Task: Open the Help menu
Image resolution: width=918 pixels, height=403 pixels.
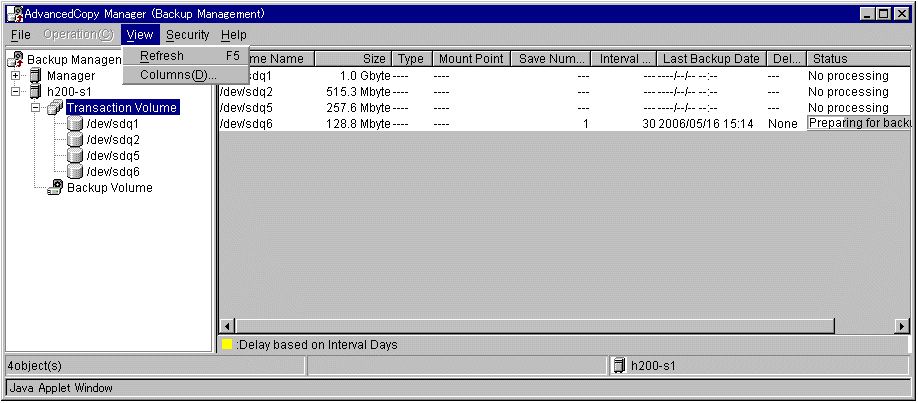Action: pos(234,35)
